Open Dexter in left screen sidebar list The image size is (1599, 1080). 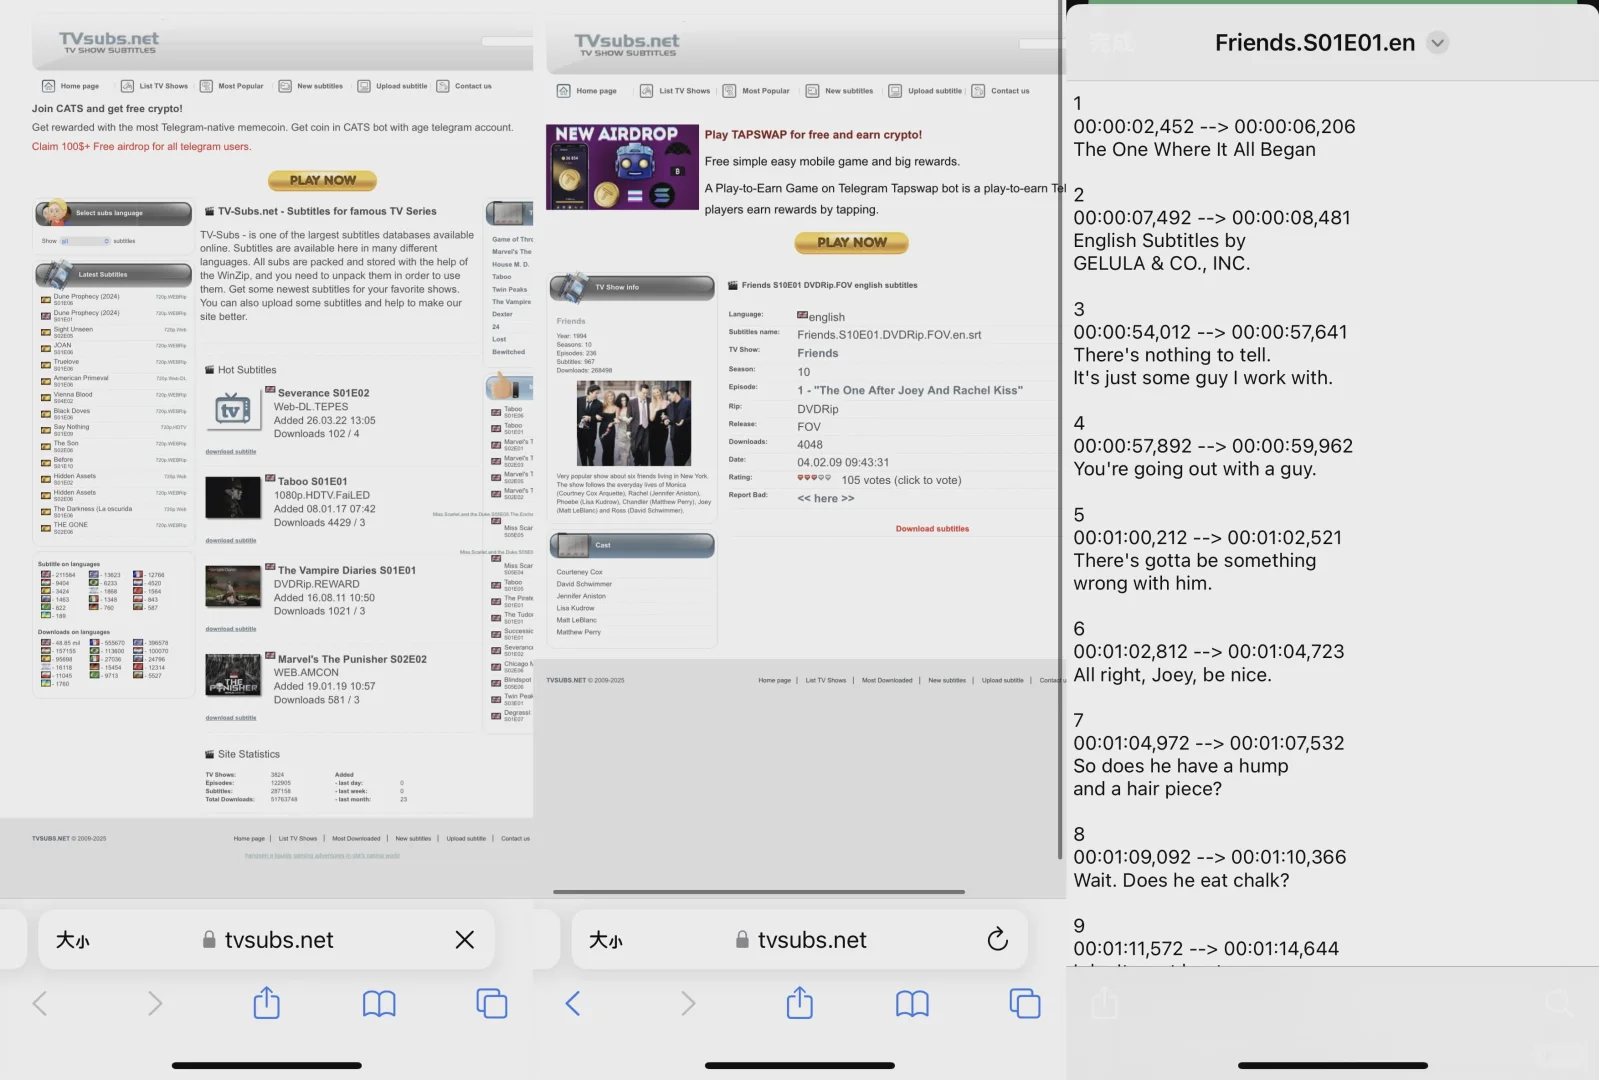click(502, 314)
